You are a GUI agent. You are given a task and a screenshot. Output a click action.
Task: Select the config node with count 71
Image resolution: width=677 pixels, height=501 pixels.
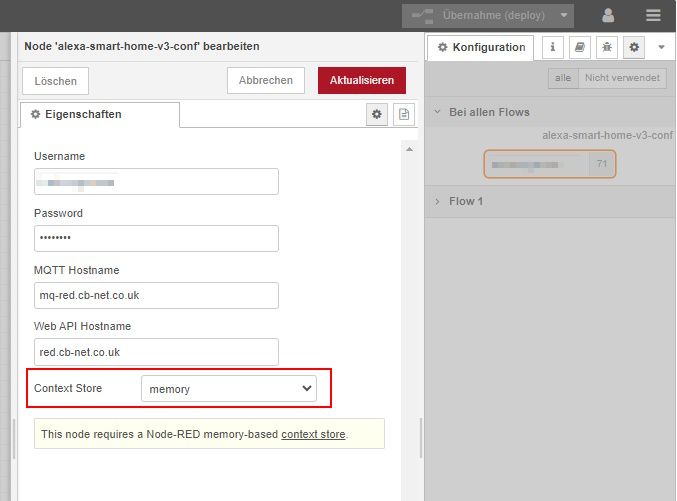pos(550,164)
